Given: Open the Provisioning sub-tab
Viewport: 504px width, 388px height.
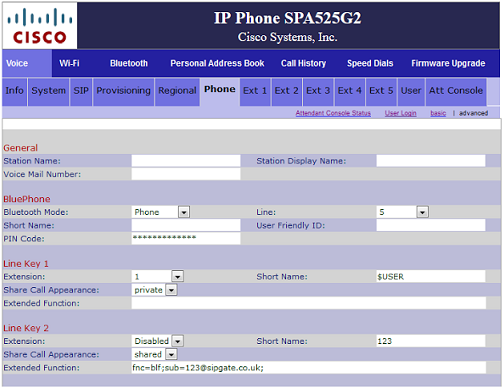Looking at the screenshot, I should 123,92.
